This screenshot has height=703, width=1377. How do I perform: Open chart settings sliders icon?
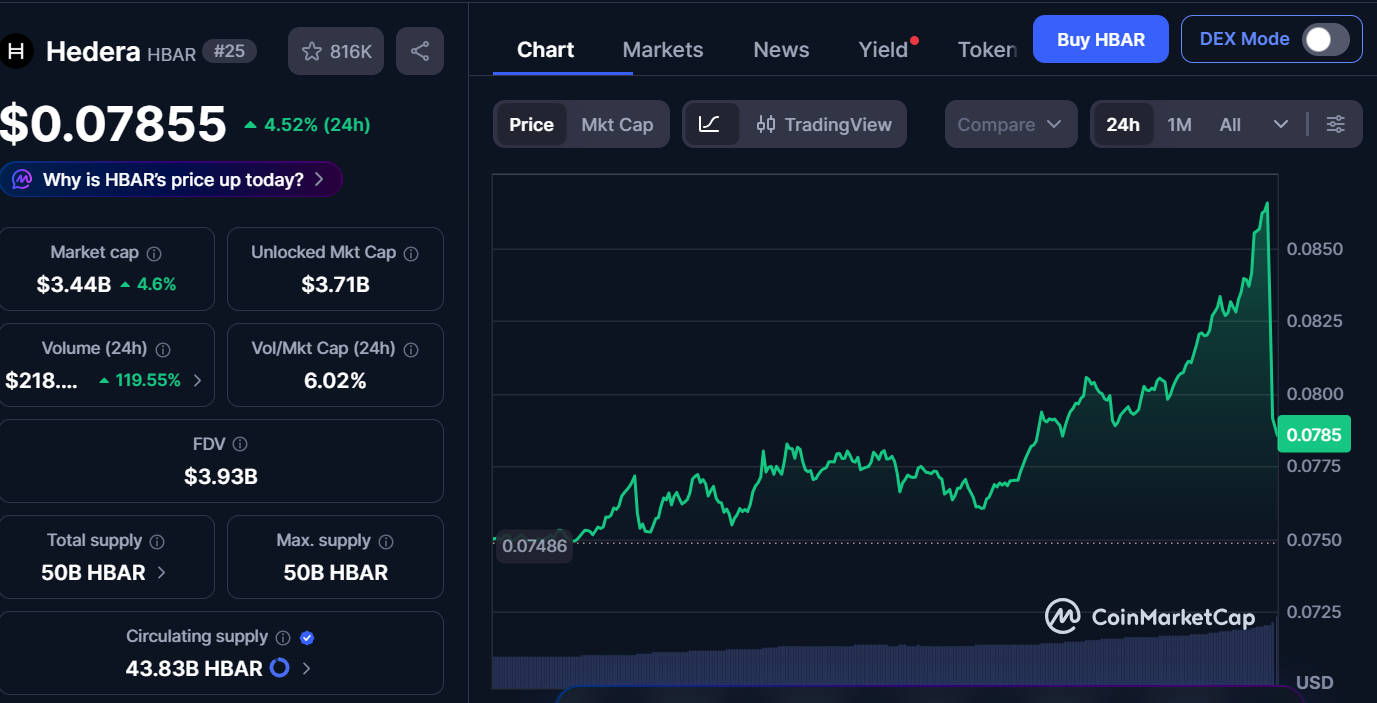click(x=1336, y=124)
